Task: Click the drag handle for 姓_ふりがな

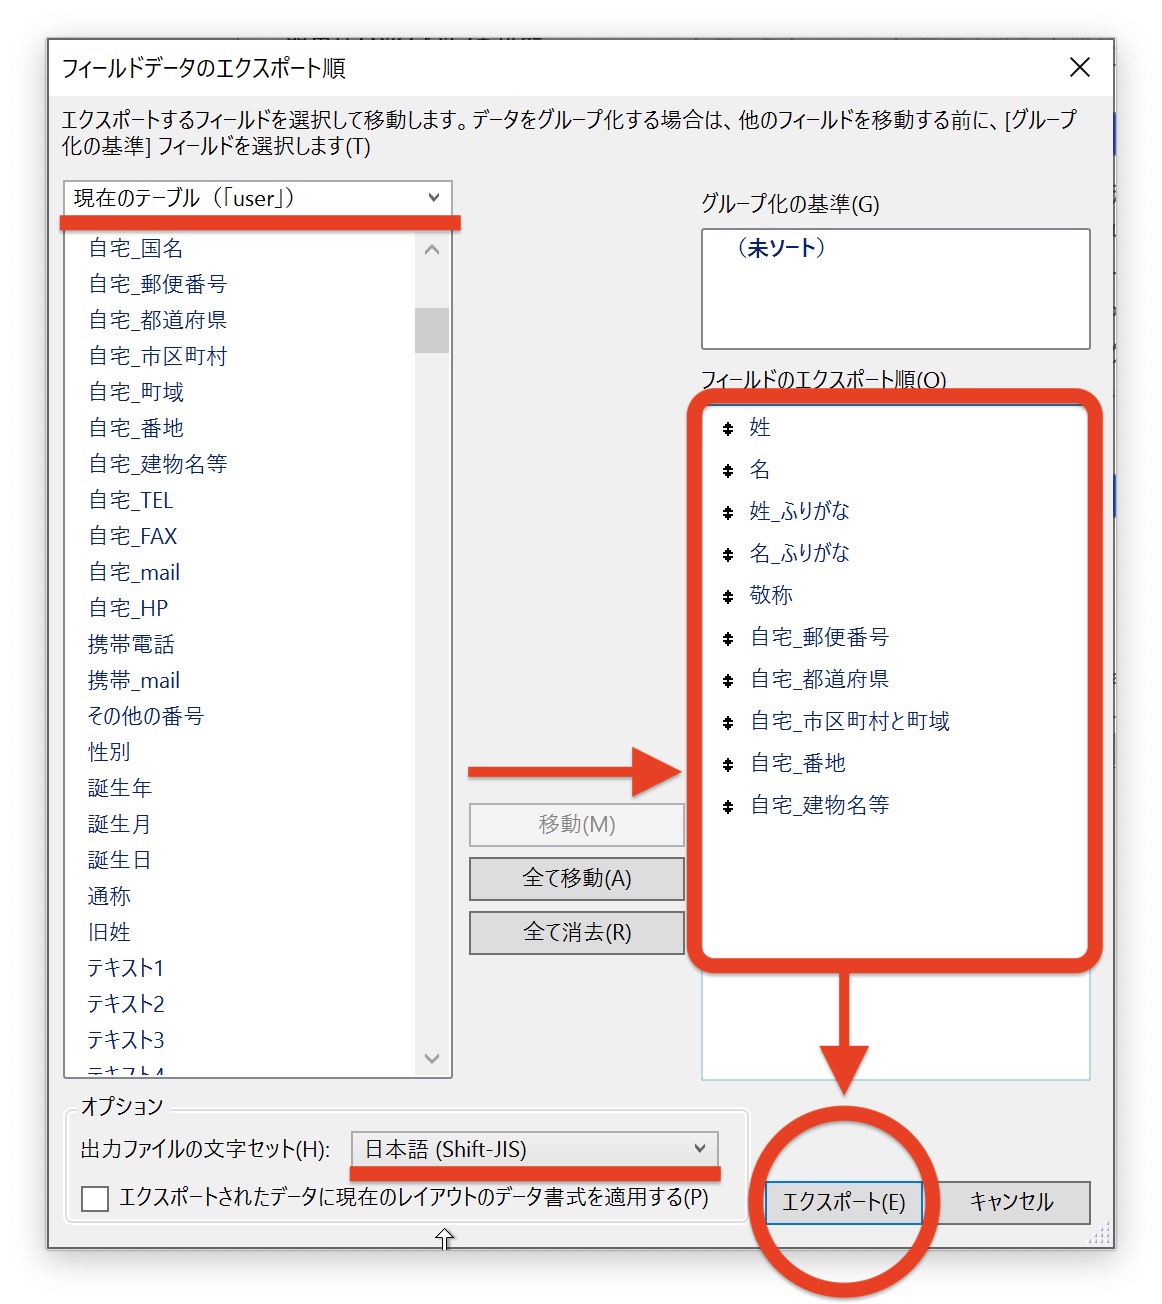Action: coord(728,513)
